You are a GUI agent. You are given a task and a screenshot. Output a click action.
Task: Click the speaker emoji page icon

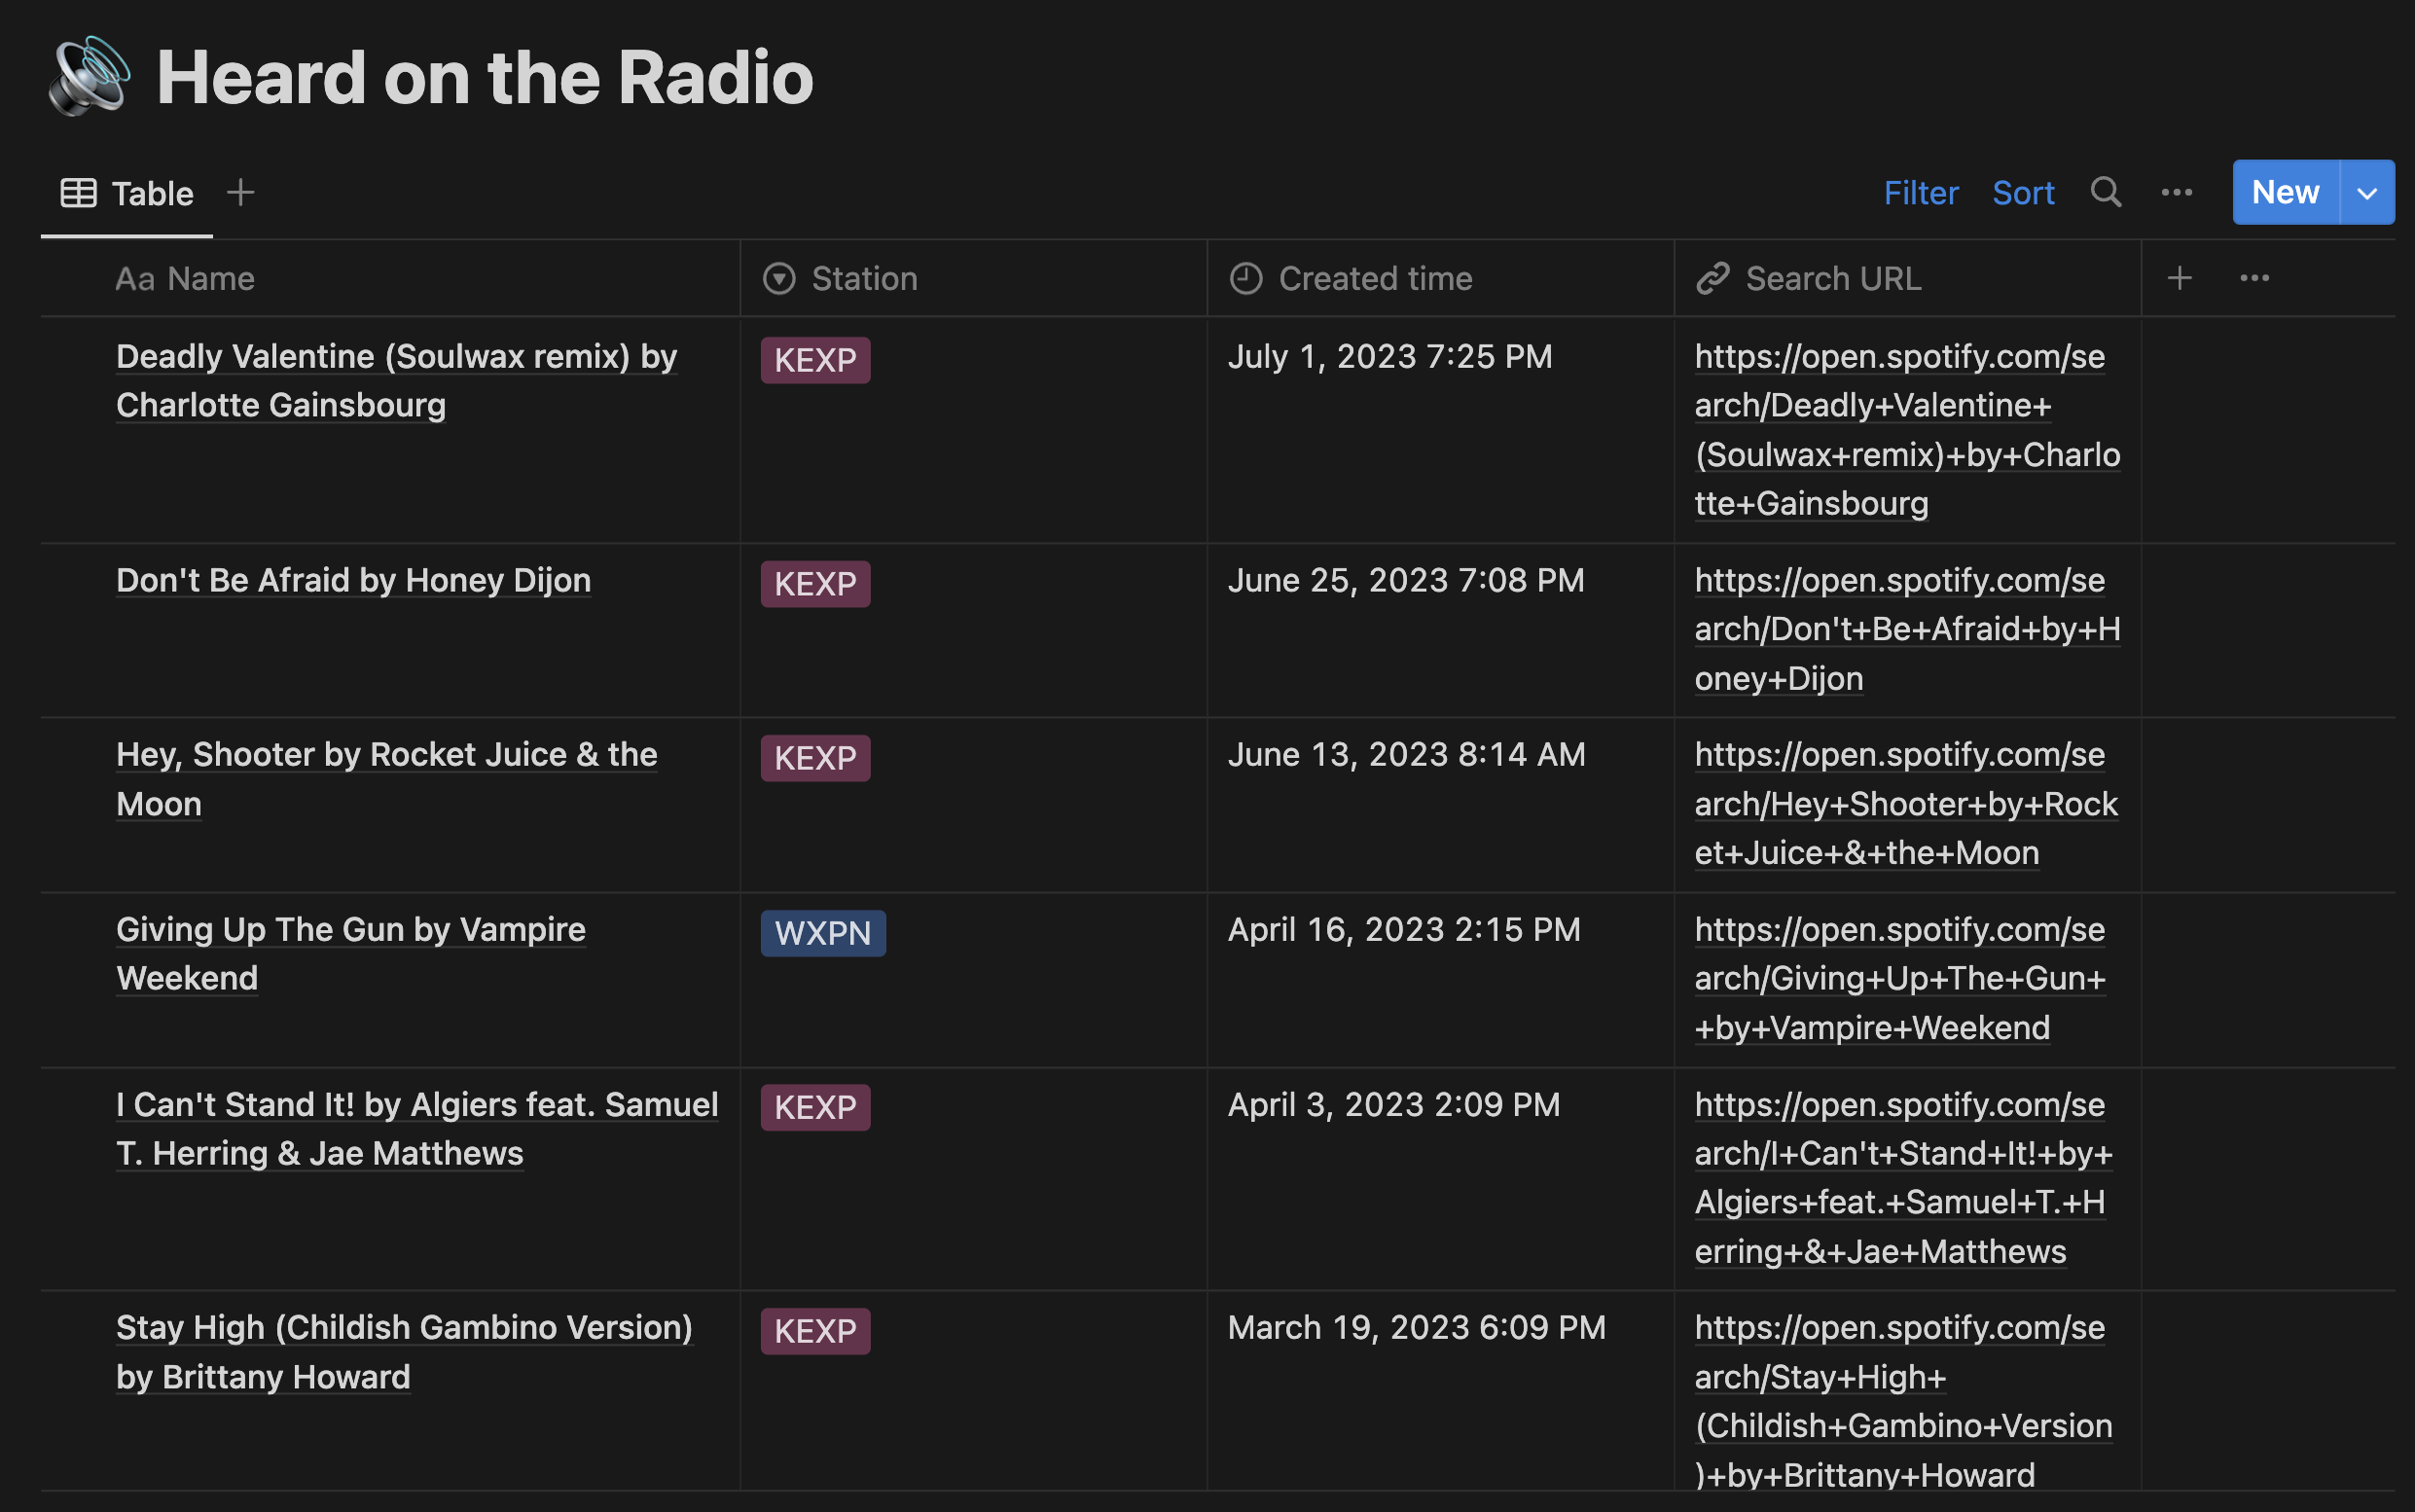pyautogui.click(x=89, y=77)
